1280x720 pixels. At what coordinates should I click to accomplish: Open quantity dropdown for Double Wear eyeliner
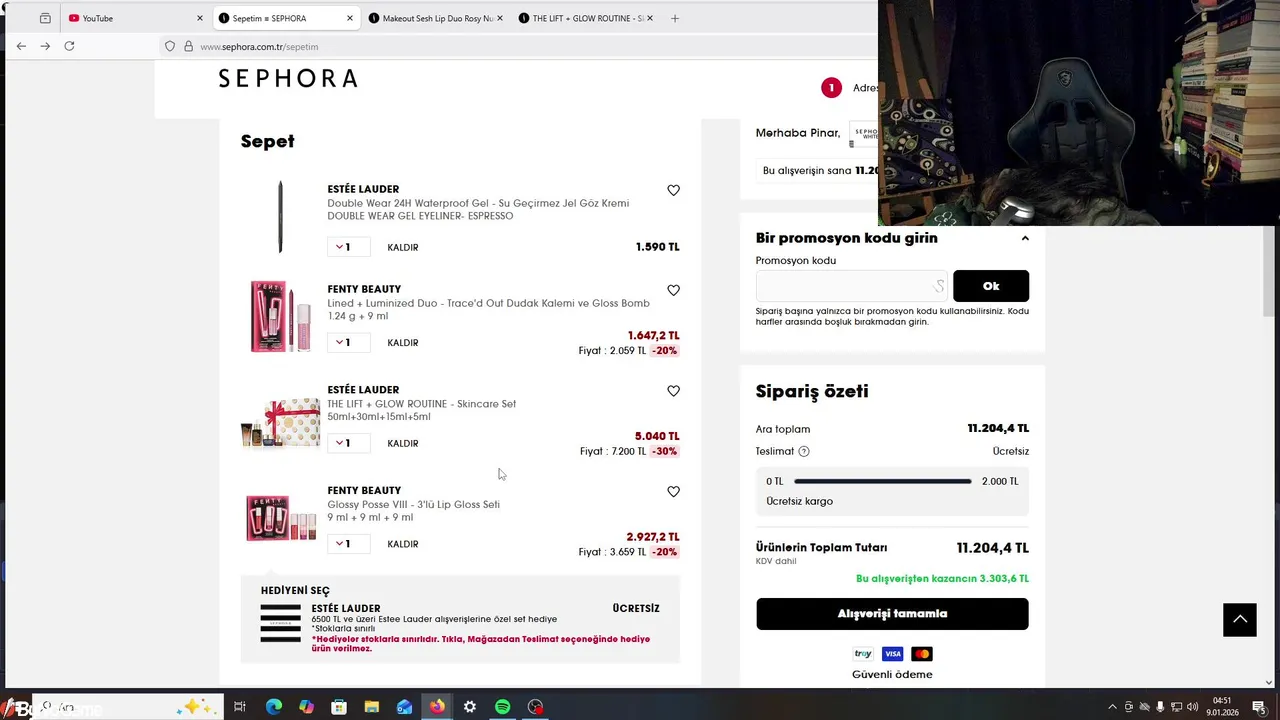pos(349,247)
